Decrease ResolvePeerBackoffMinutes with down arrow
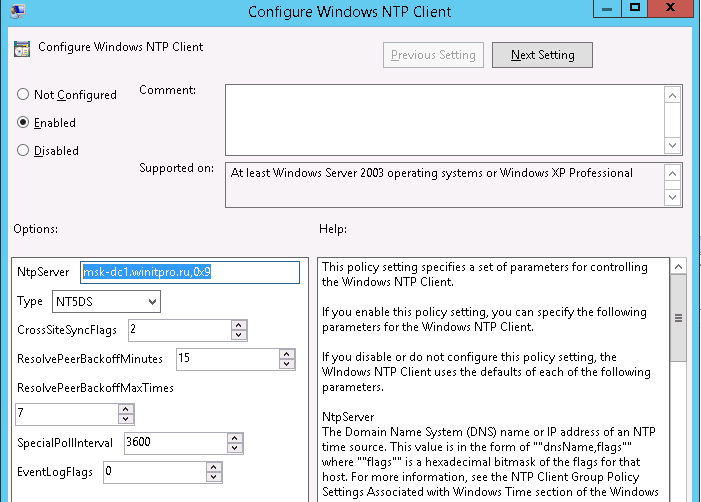The image size is (701, 502). 287,364
